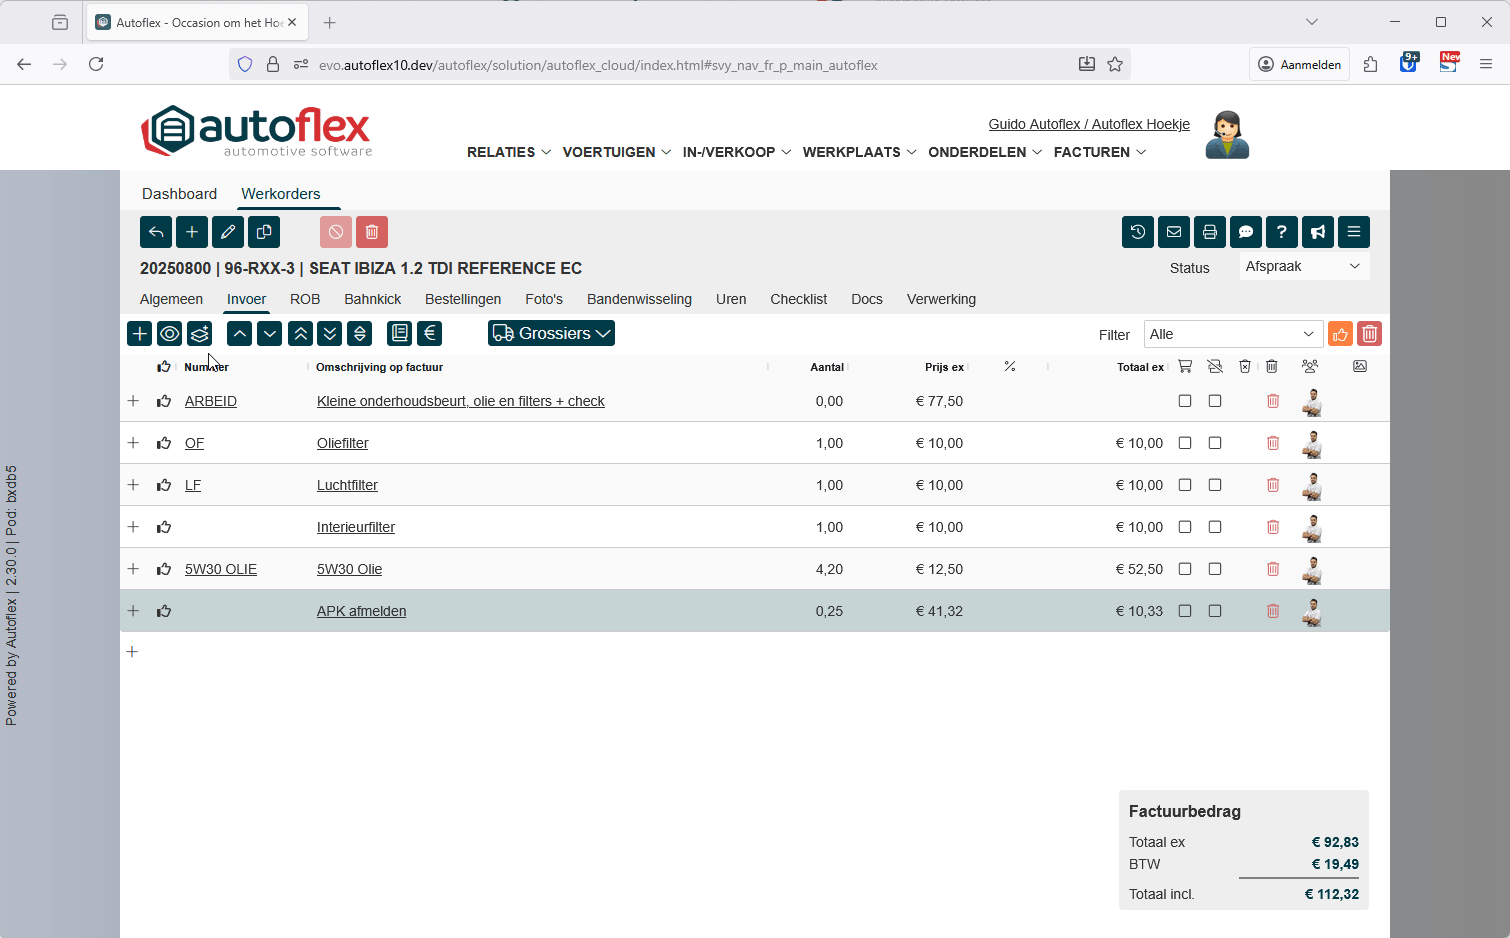Screen dimensions: 1510x938
Task: Click the eye view icon in the line toolbar
Action: [170, 334]
